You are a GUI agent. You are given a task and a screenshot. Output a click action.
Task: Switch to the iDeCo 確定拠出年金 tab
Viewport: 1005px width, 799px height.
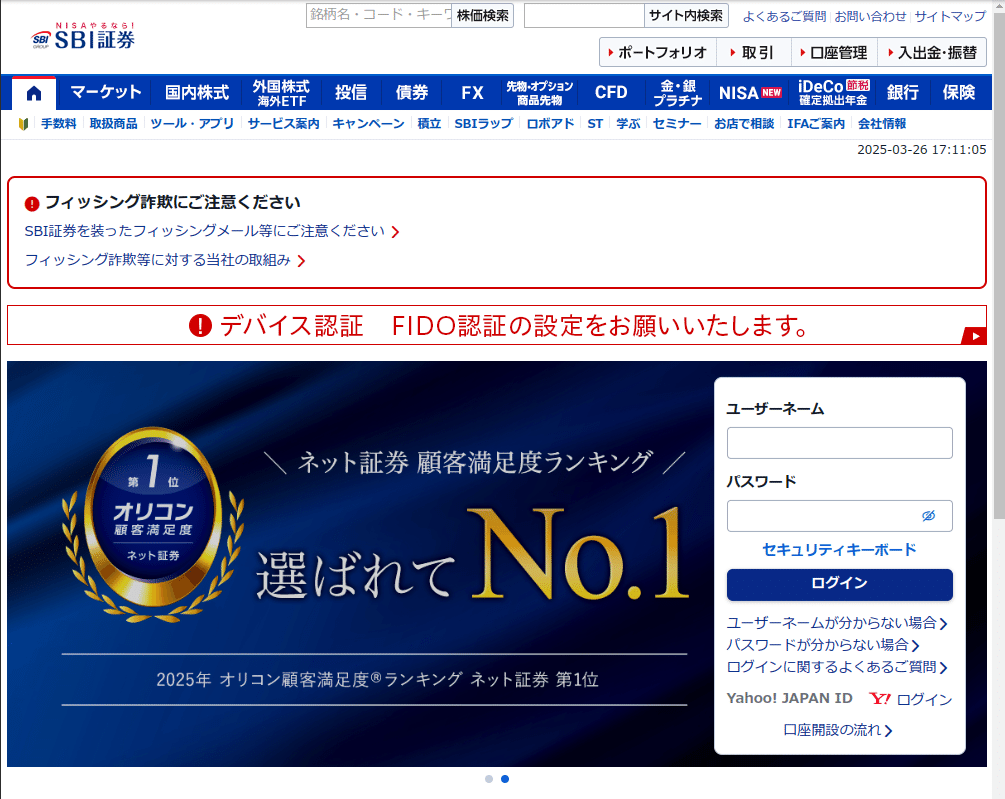click(832, 92)
